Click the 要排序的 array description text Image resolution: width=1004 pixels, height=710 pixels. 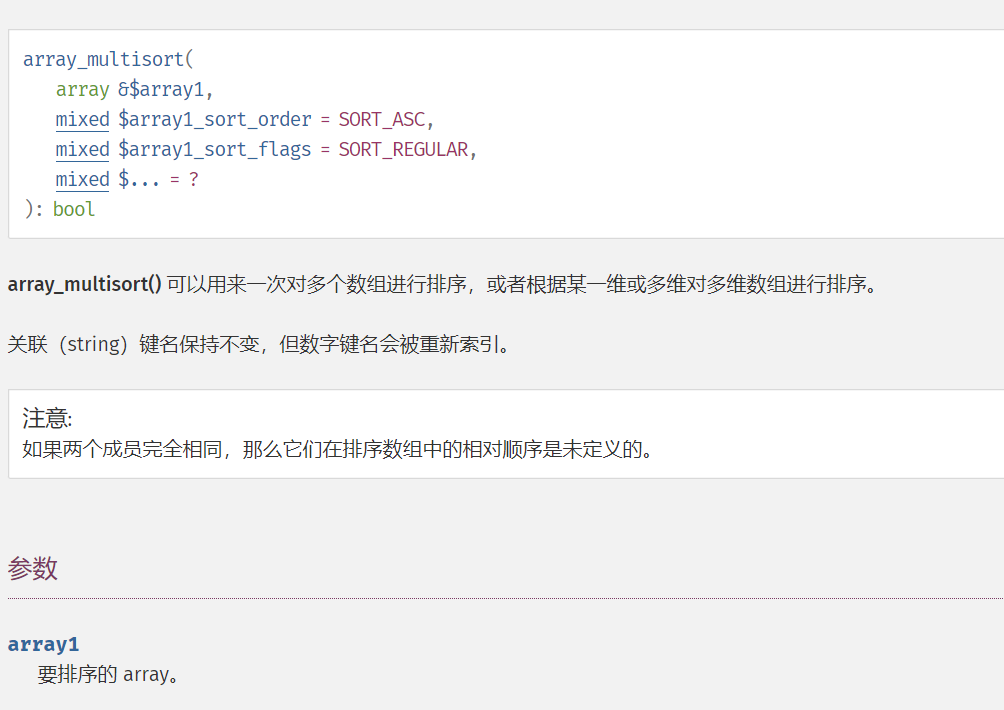click(108, 675)
